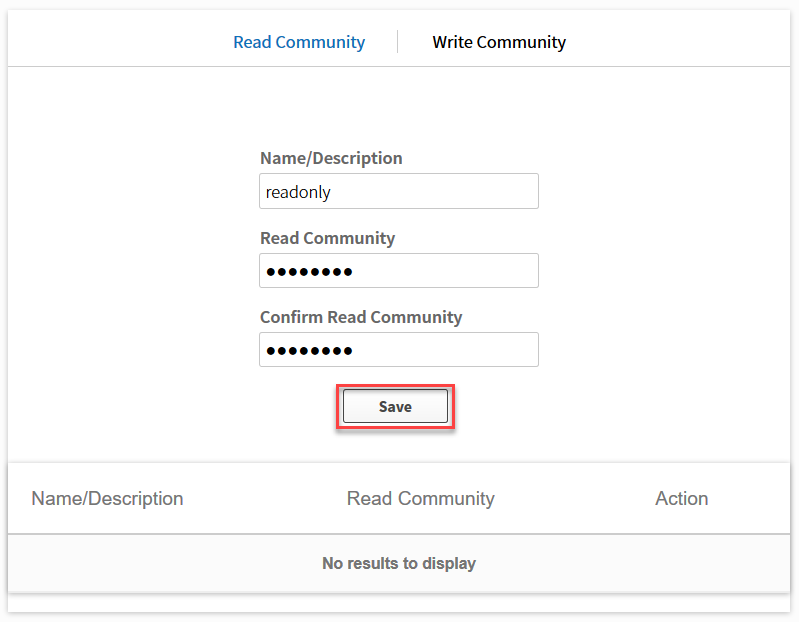Focus the Name/Description text field
This screenshot has width=799, height=622.
pos(399,191)
